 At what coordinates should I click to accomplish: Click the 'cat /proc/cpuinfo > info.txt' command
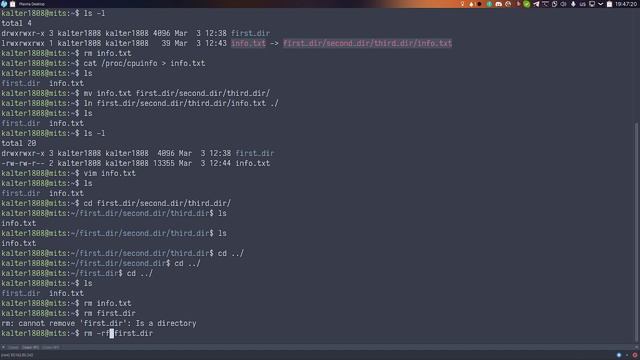coord(144,63)
